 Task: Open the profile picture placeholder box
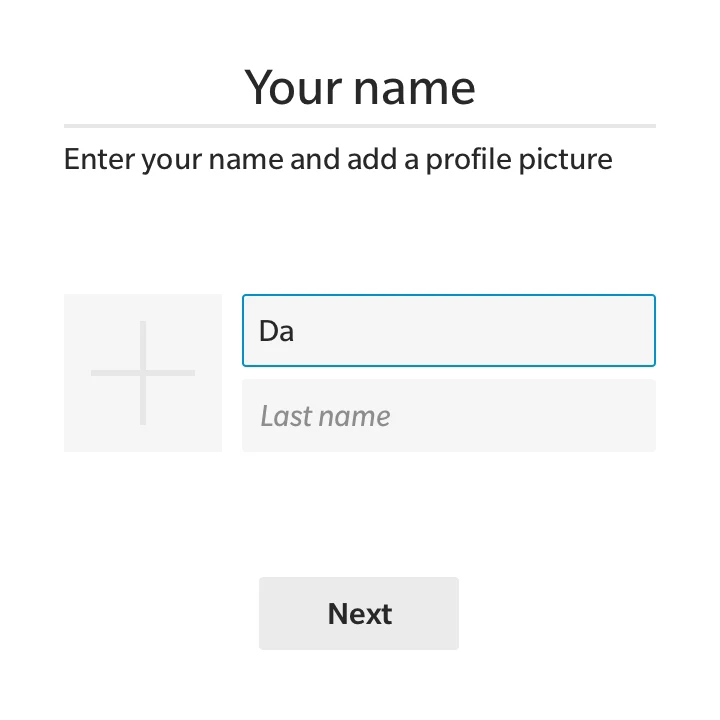[x=143, y=373]
